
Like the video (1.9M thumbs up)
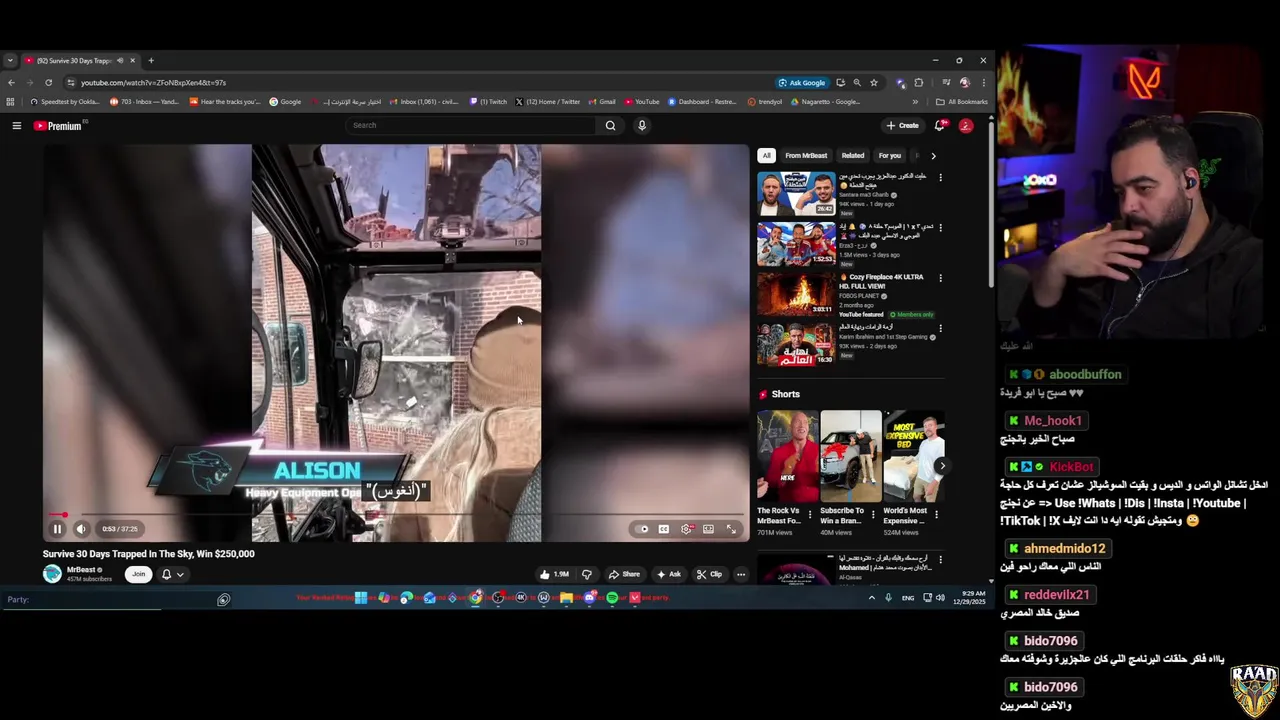[555, 574]
